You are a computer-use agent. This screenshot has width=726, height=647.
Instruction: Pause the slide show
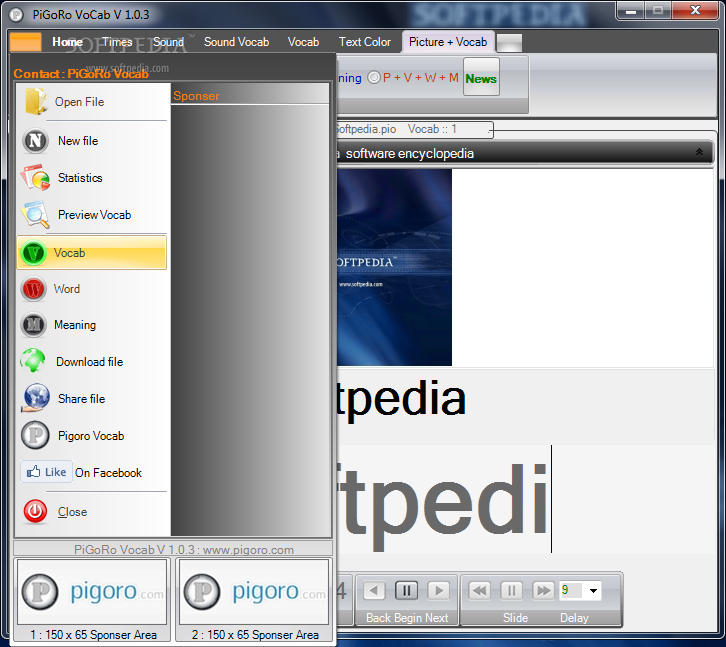point(511,590)
